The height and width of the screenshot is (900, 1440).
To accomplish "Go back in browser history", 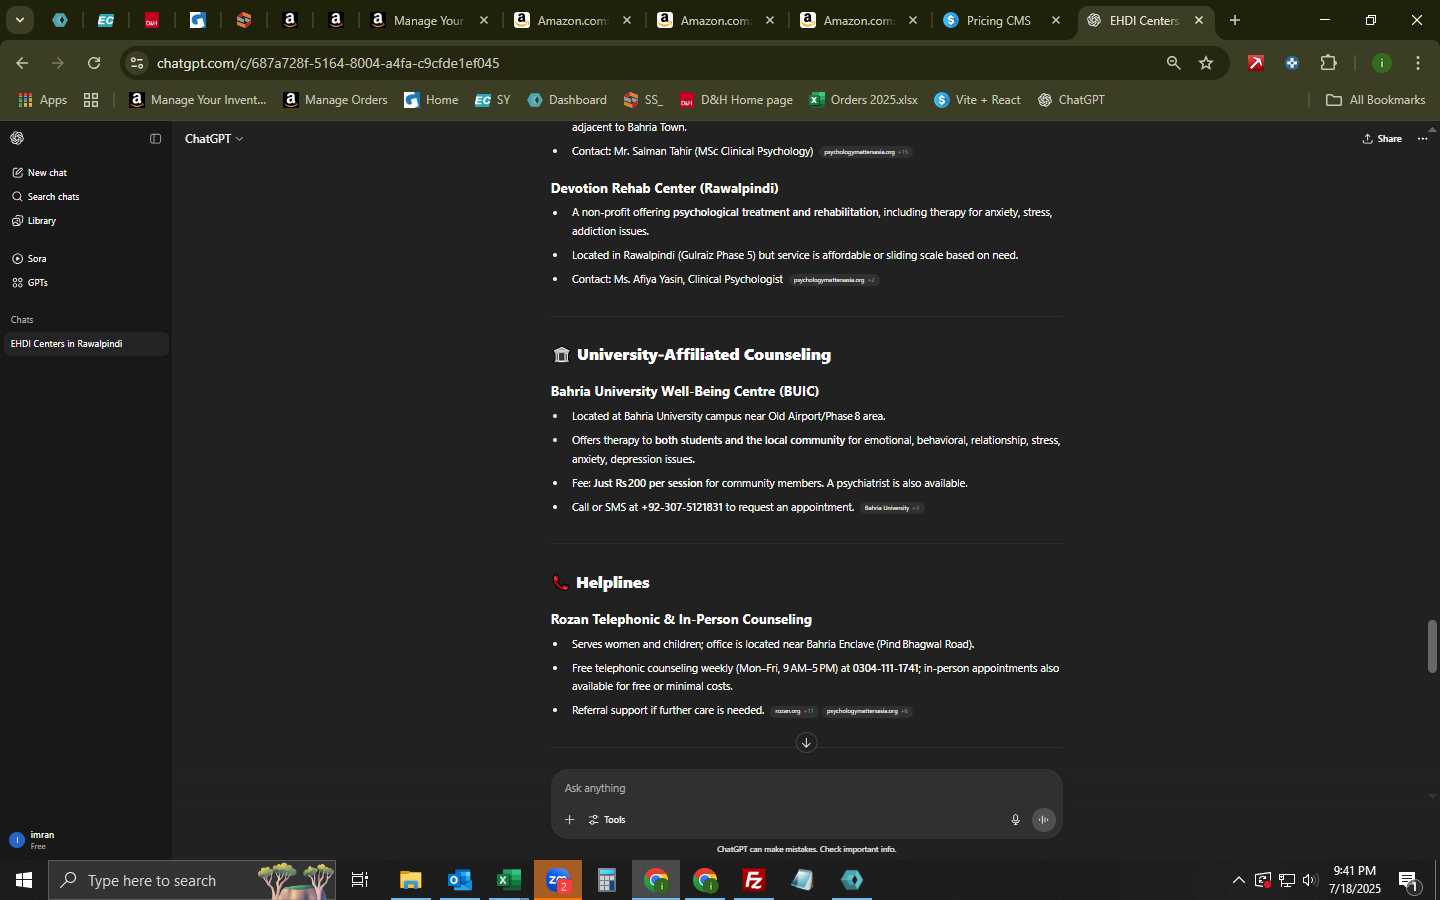I will pos(22,63).
